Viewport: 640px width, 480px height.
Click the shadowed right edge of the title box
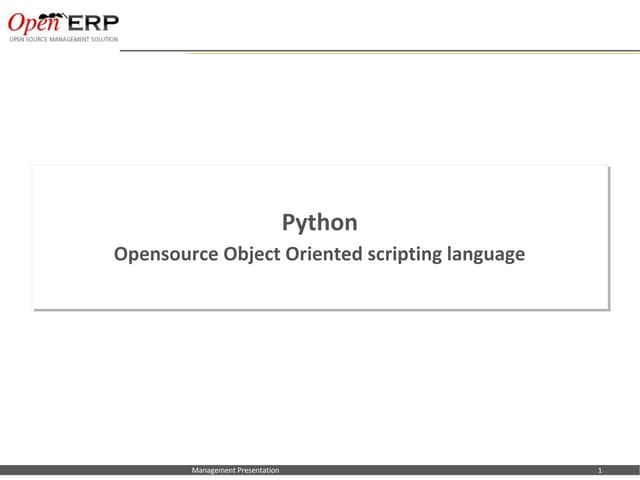(x=608, y=238)
